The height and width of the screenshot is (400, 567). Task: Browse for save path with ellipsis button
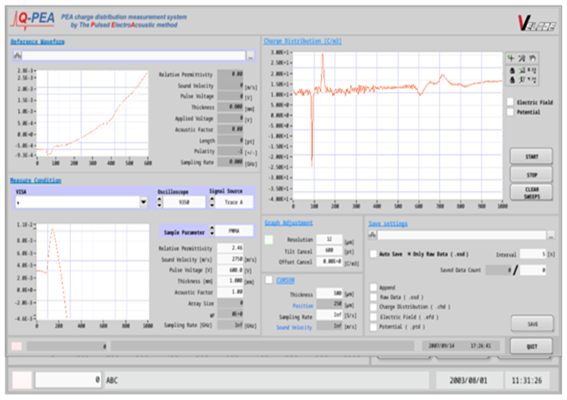[x=551, y=235]
